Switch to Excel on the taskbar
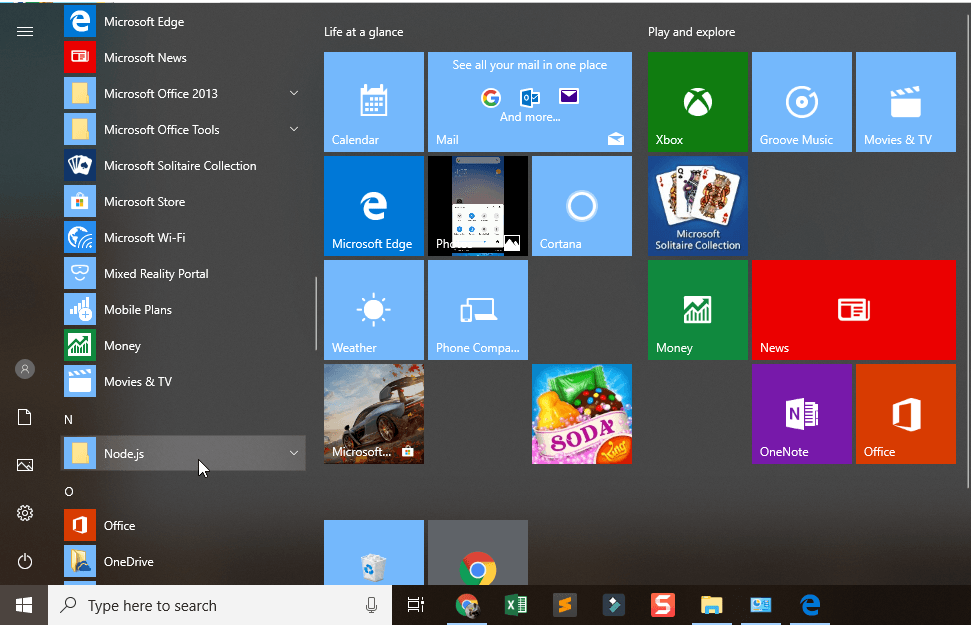The width and height of the screenshot is (977, 625). 516,605
